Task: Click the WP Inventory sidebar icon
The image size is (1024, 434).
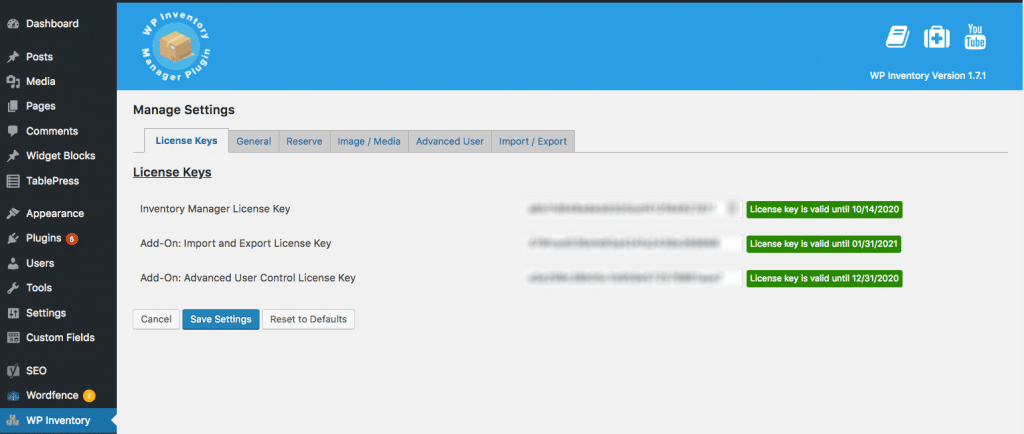Action: [12, 420]
